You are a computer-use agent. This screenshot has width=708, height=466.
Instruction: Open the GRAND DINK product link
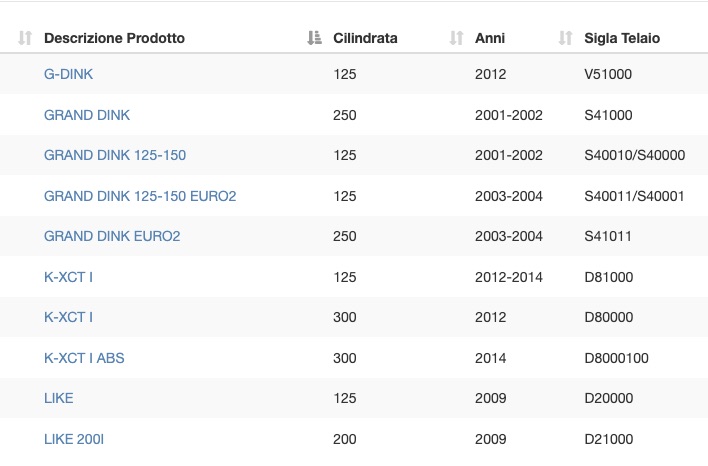tap(87, 115)
